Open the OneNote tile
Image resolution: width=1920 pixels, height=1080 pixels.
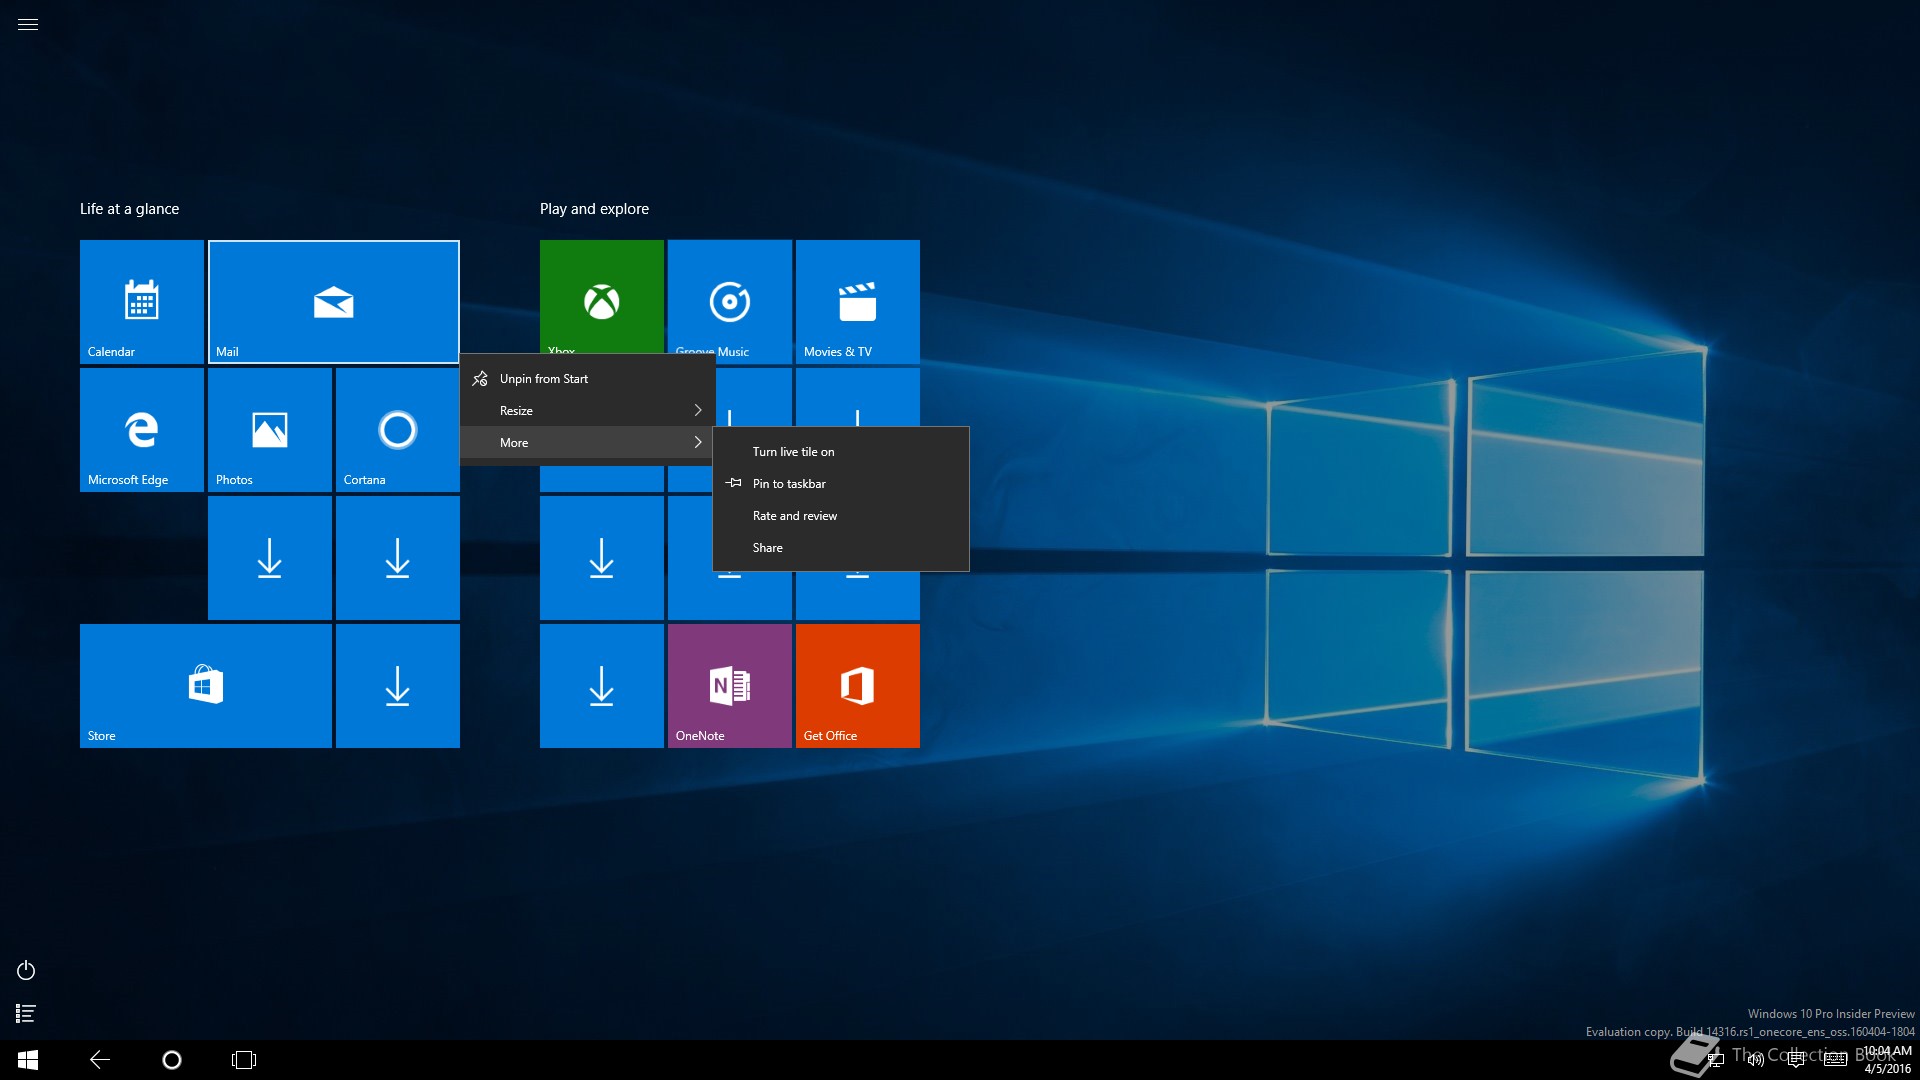(730, 686)
